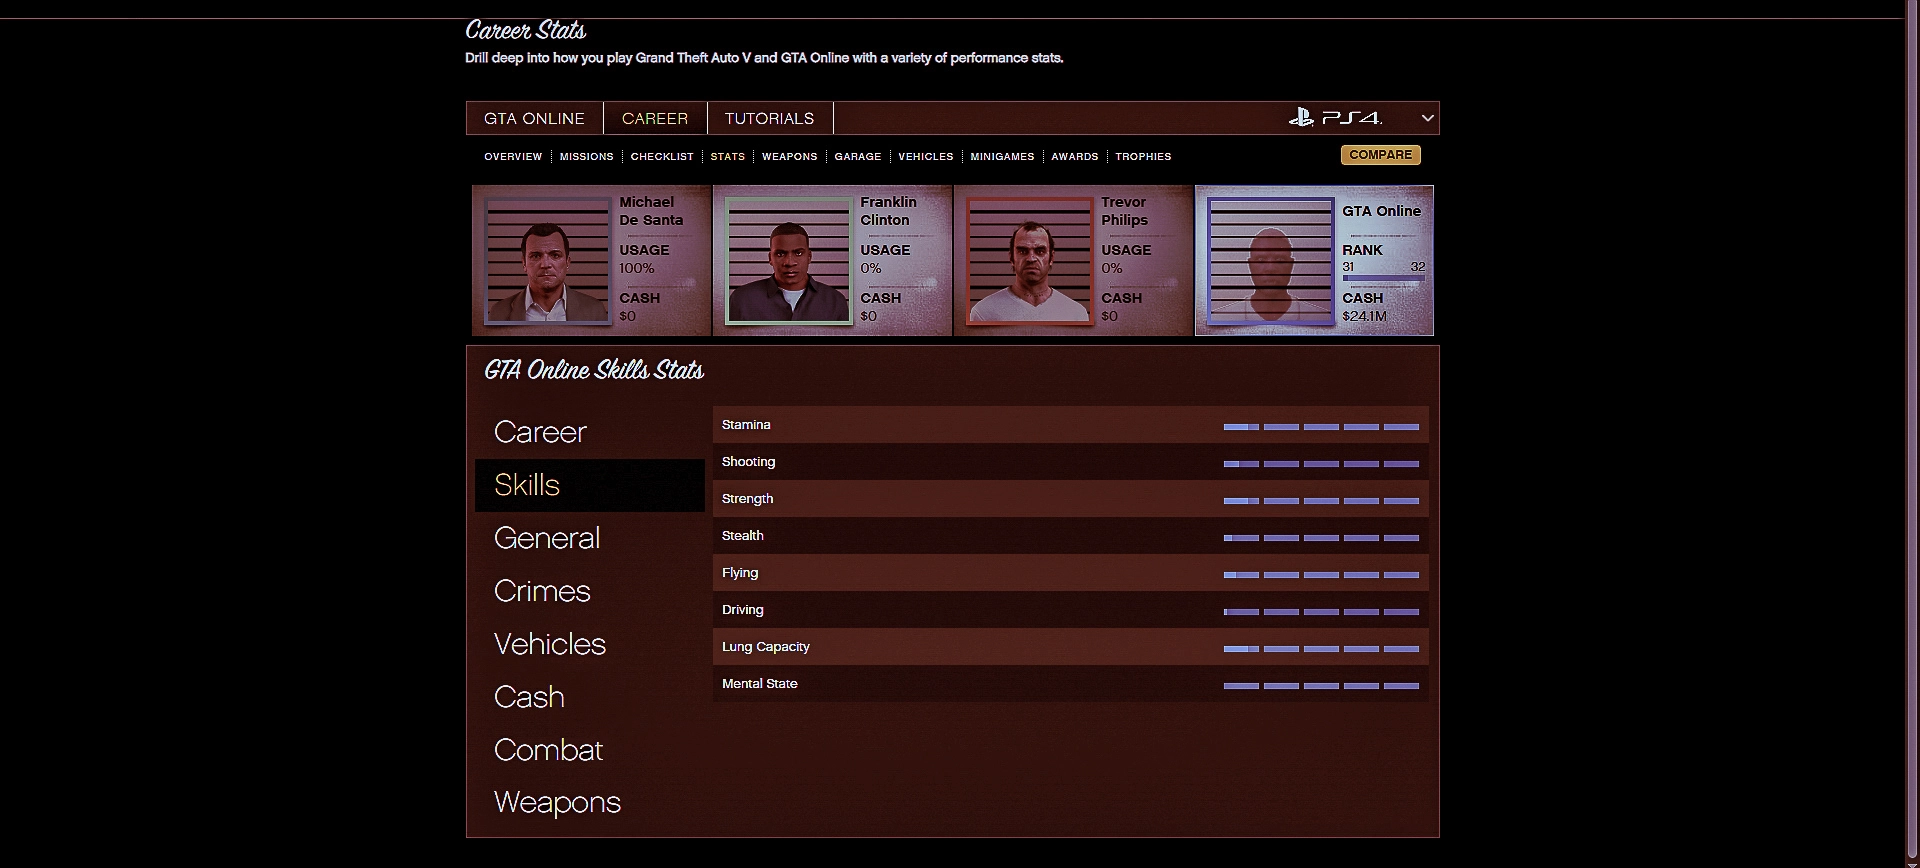The width and height of the screenshot is (1920, 868).
Task: Click Michael's usage value "100%"
Action: 637,268
